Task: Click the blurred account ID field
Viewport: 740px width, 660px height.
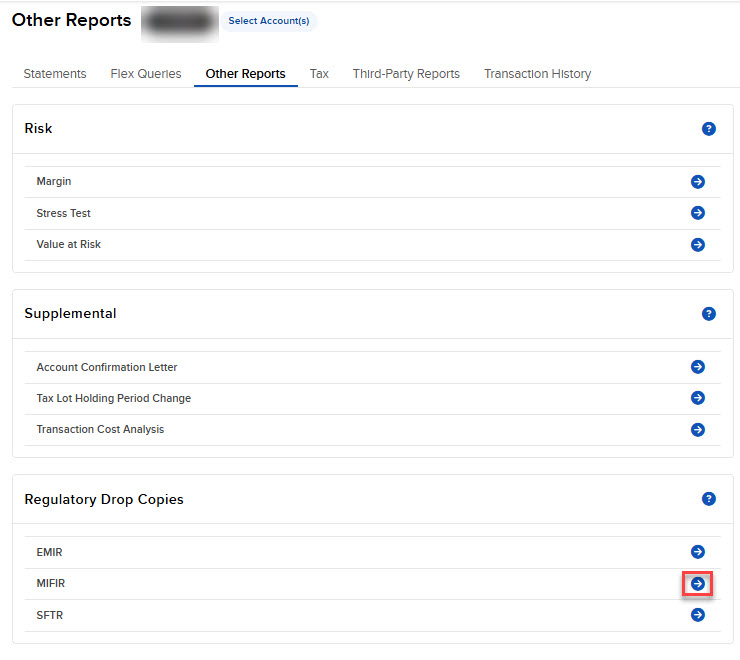Action: 180,21
